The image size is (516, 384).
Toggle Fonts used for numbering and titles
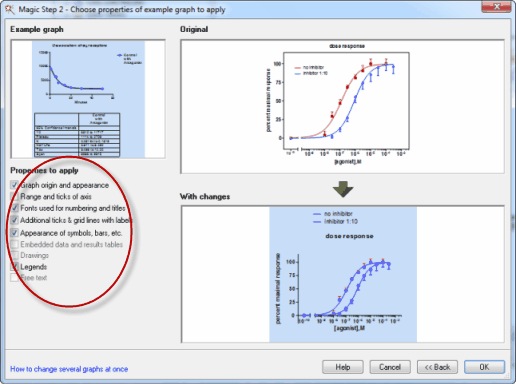point(14,208)
